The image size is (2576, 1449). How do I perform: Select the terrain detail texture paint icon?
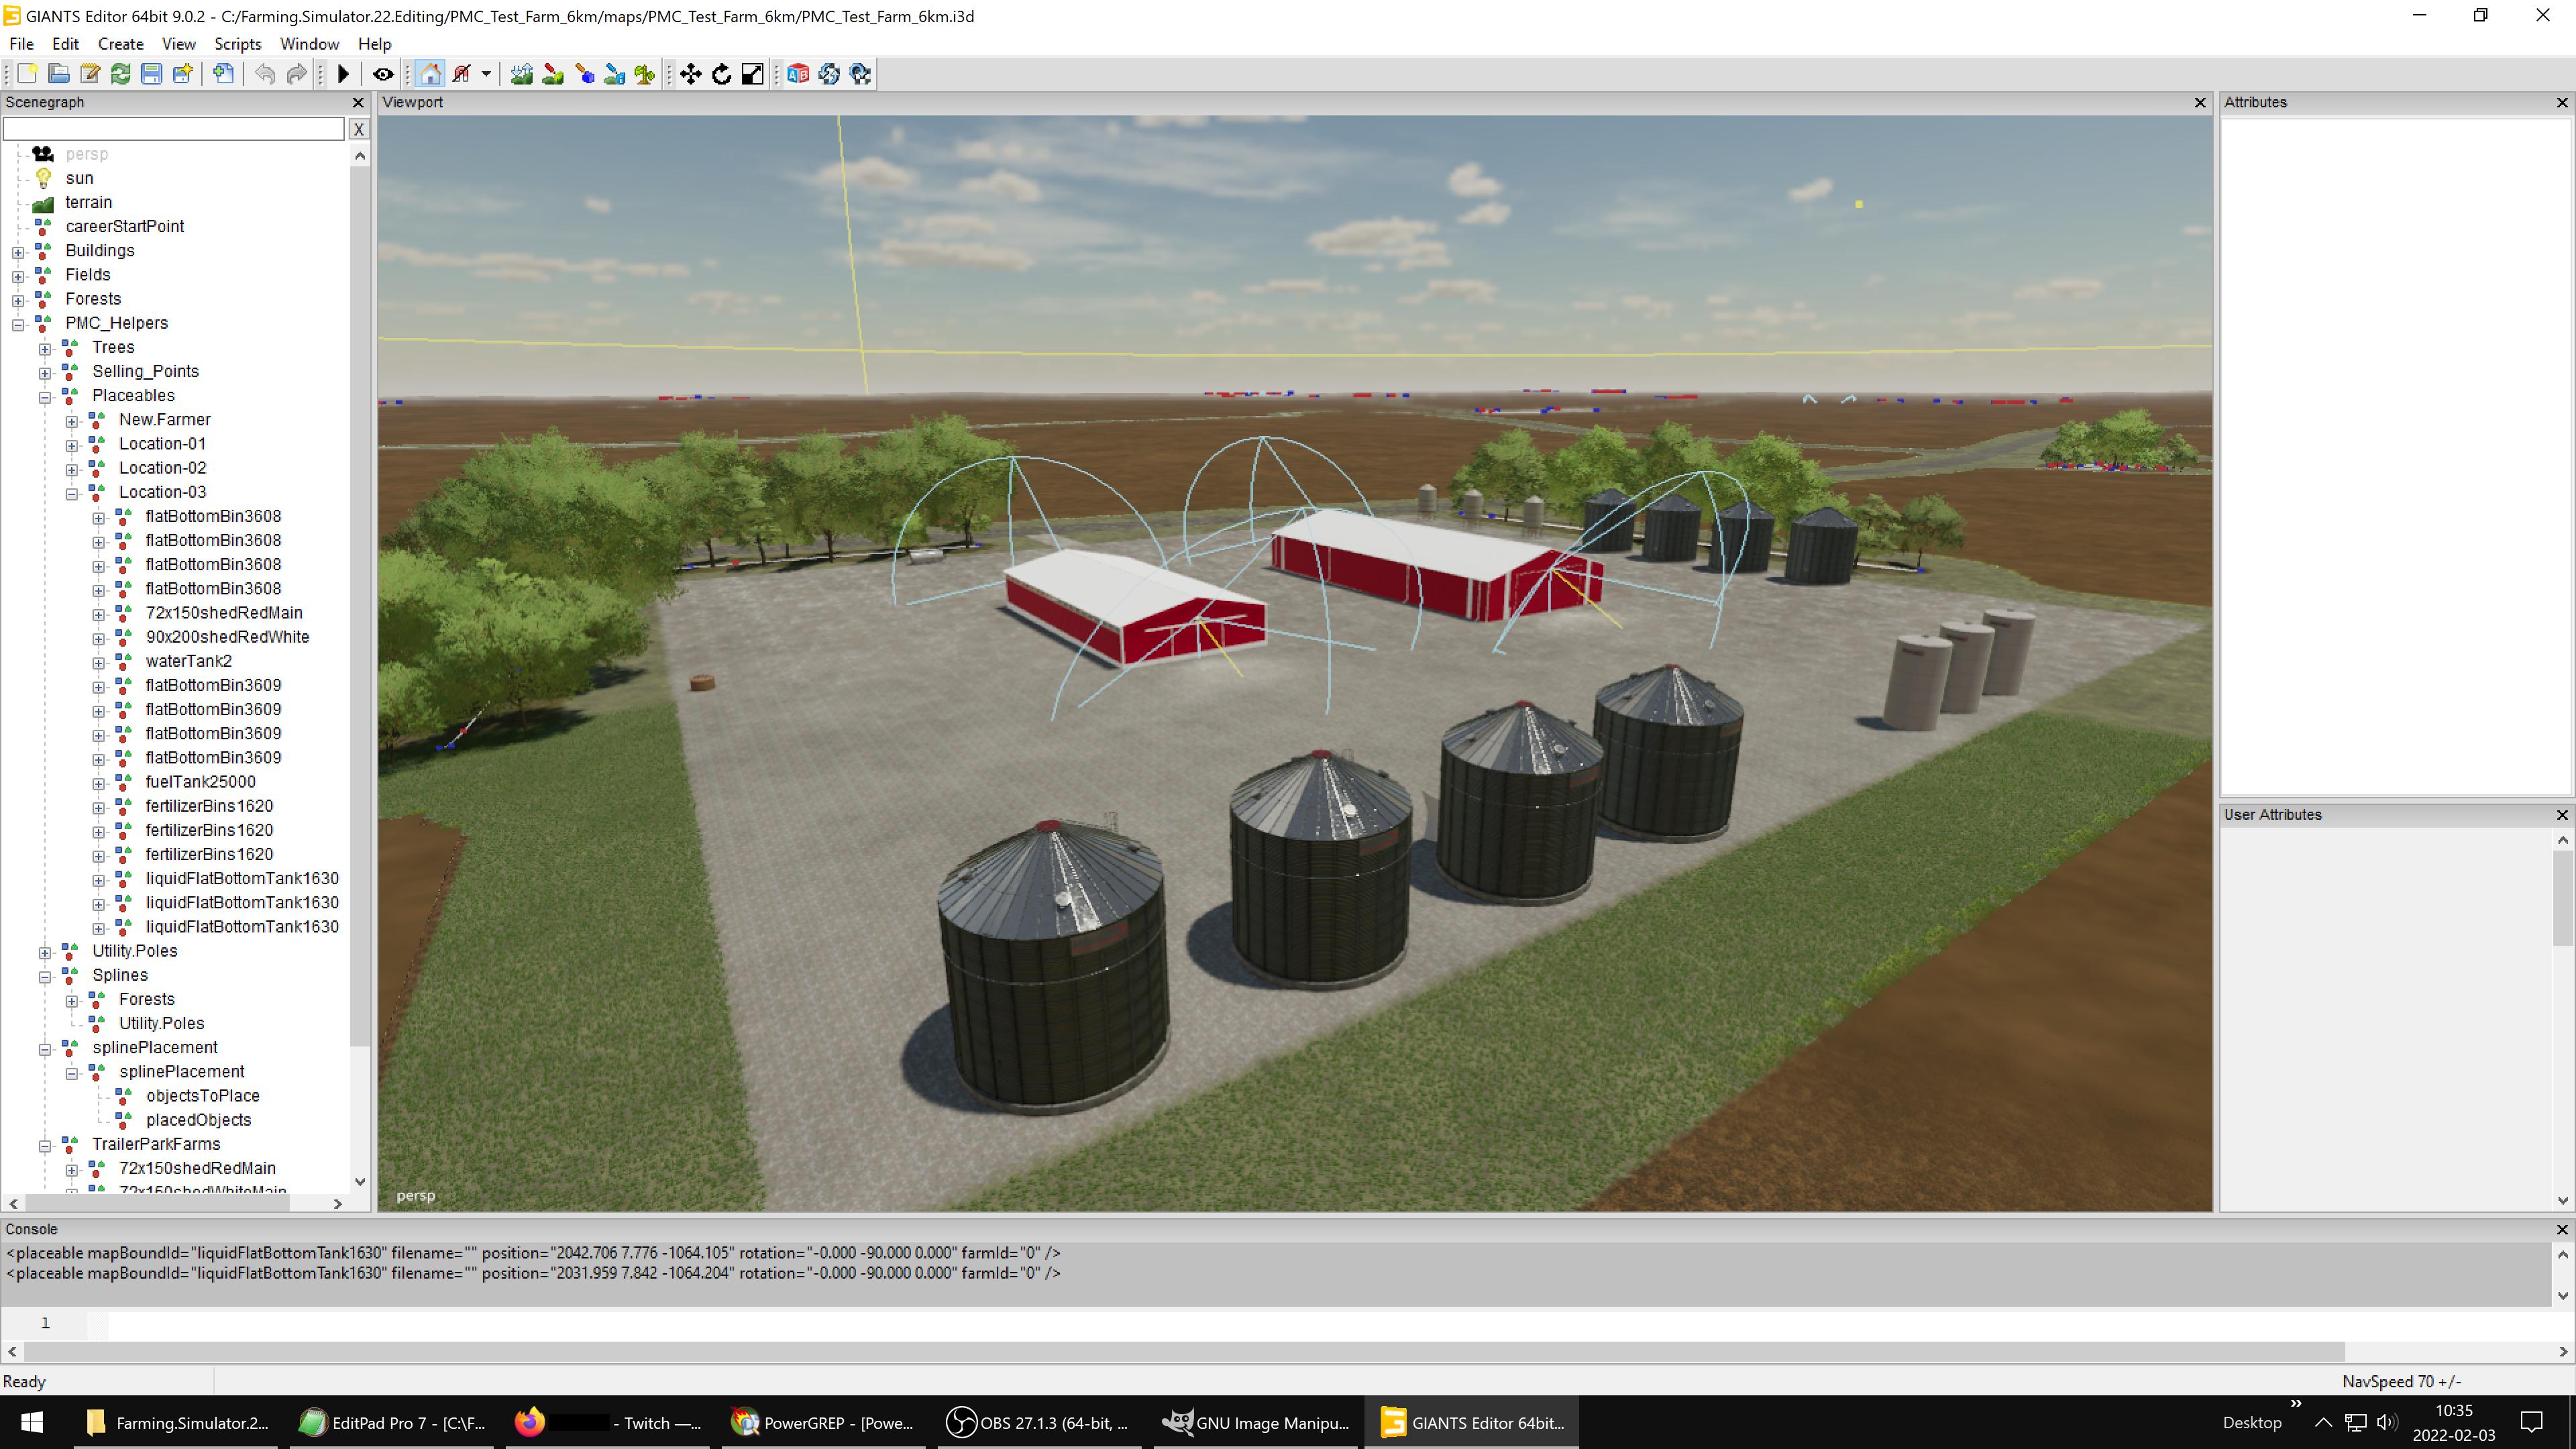(553, 74)
